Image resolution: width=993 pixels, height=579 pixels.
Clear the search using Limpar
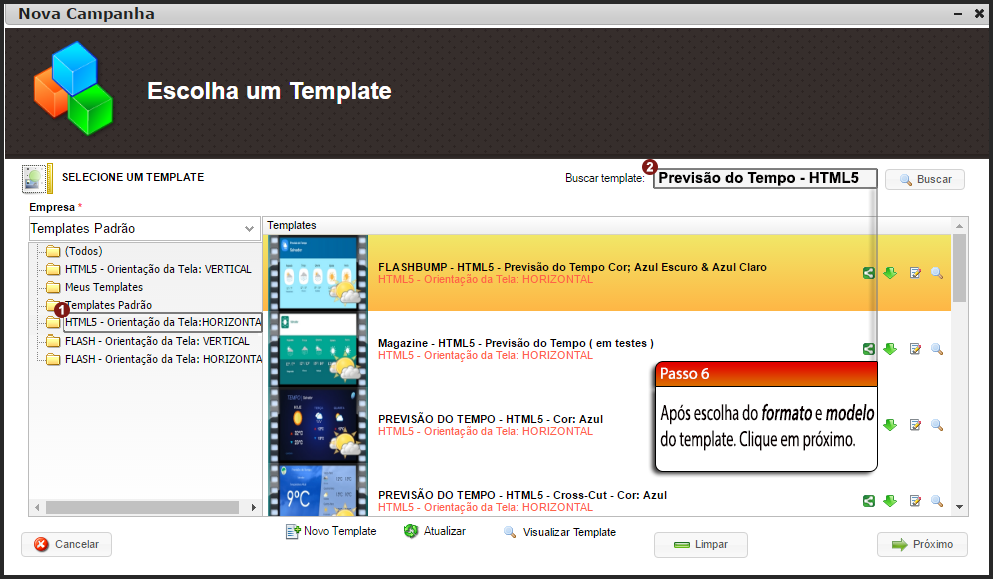click(700, 544)
